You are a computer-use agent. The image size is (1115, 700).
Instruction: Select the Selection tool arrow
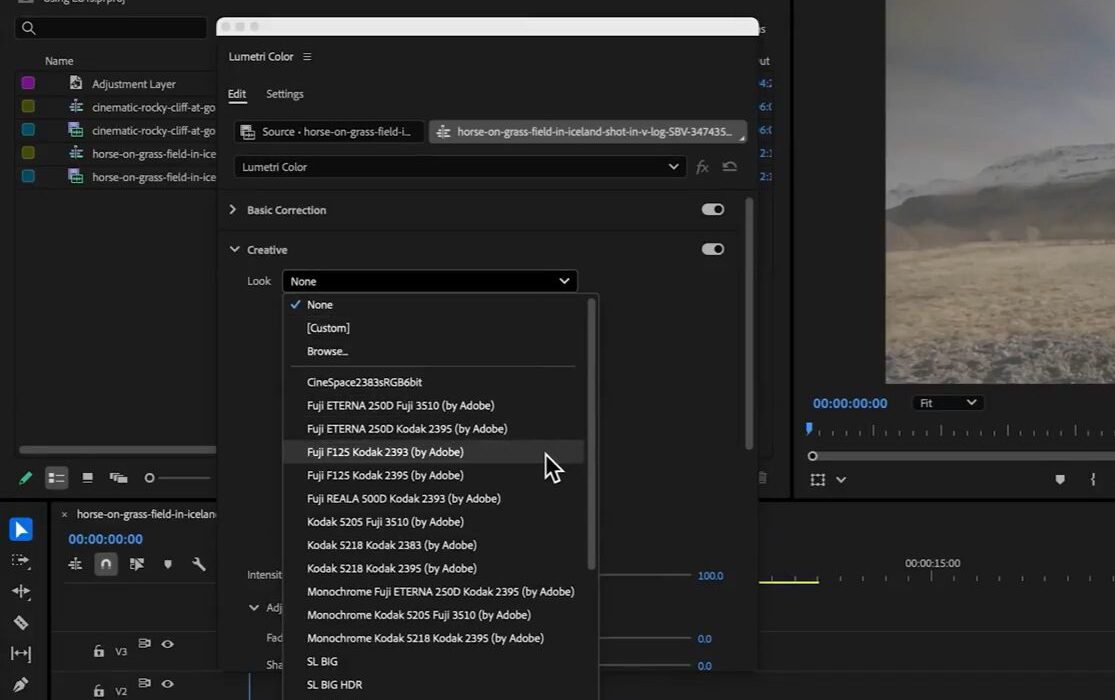(21, 529)
